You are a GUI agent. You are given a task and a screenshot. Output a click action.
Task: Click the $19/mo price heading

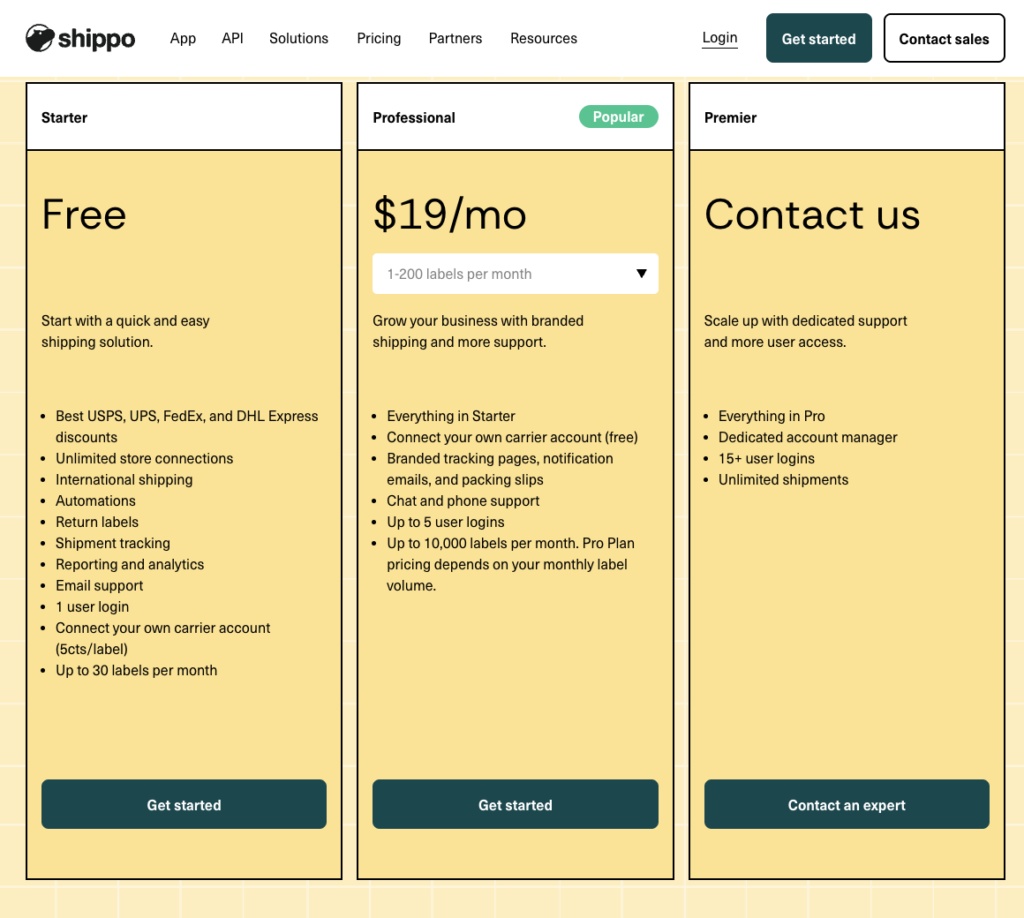[x=449, y=215]
